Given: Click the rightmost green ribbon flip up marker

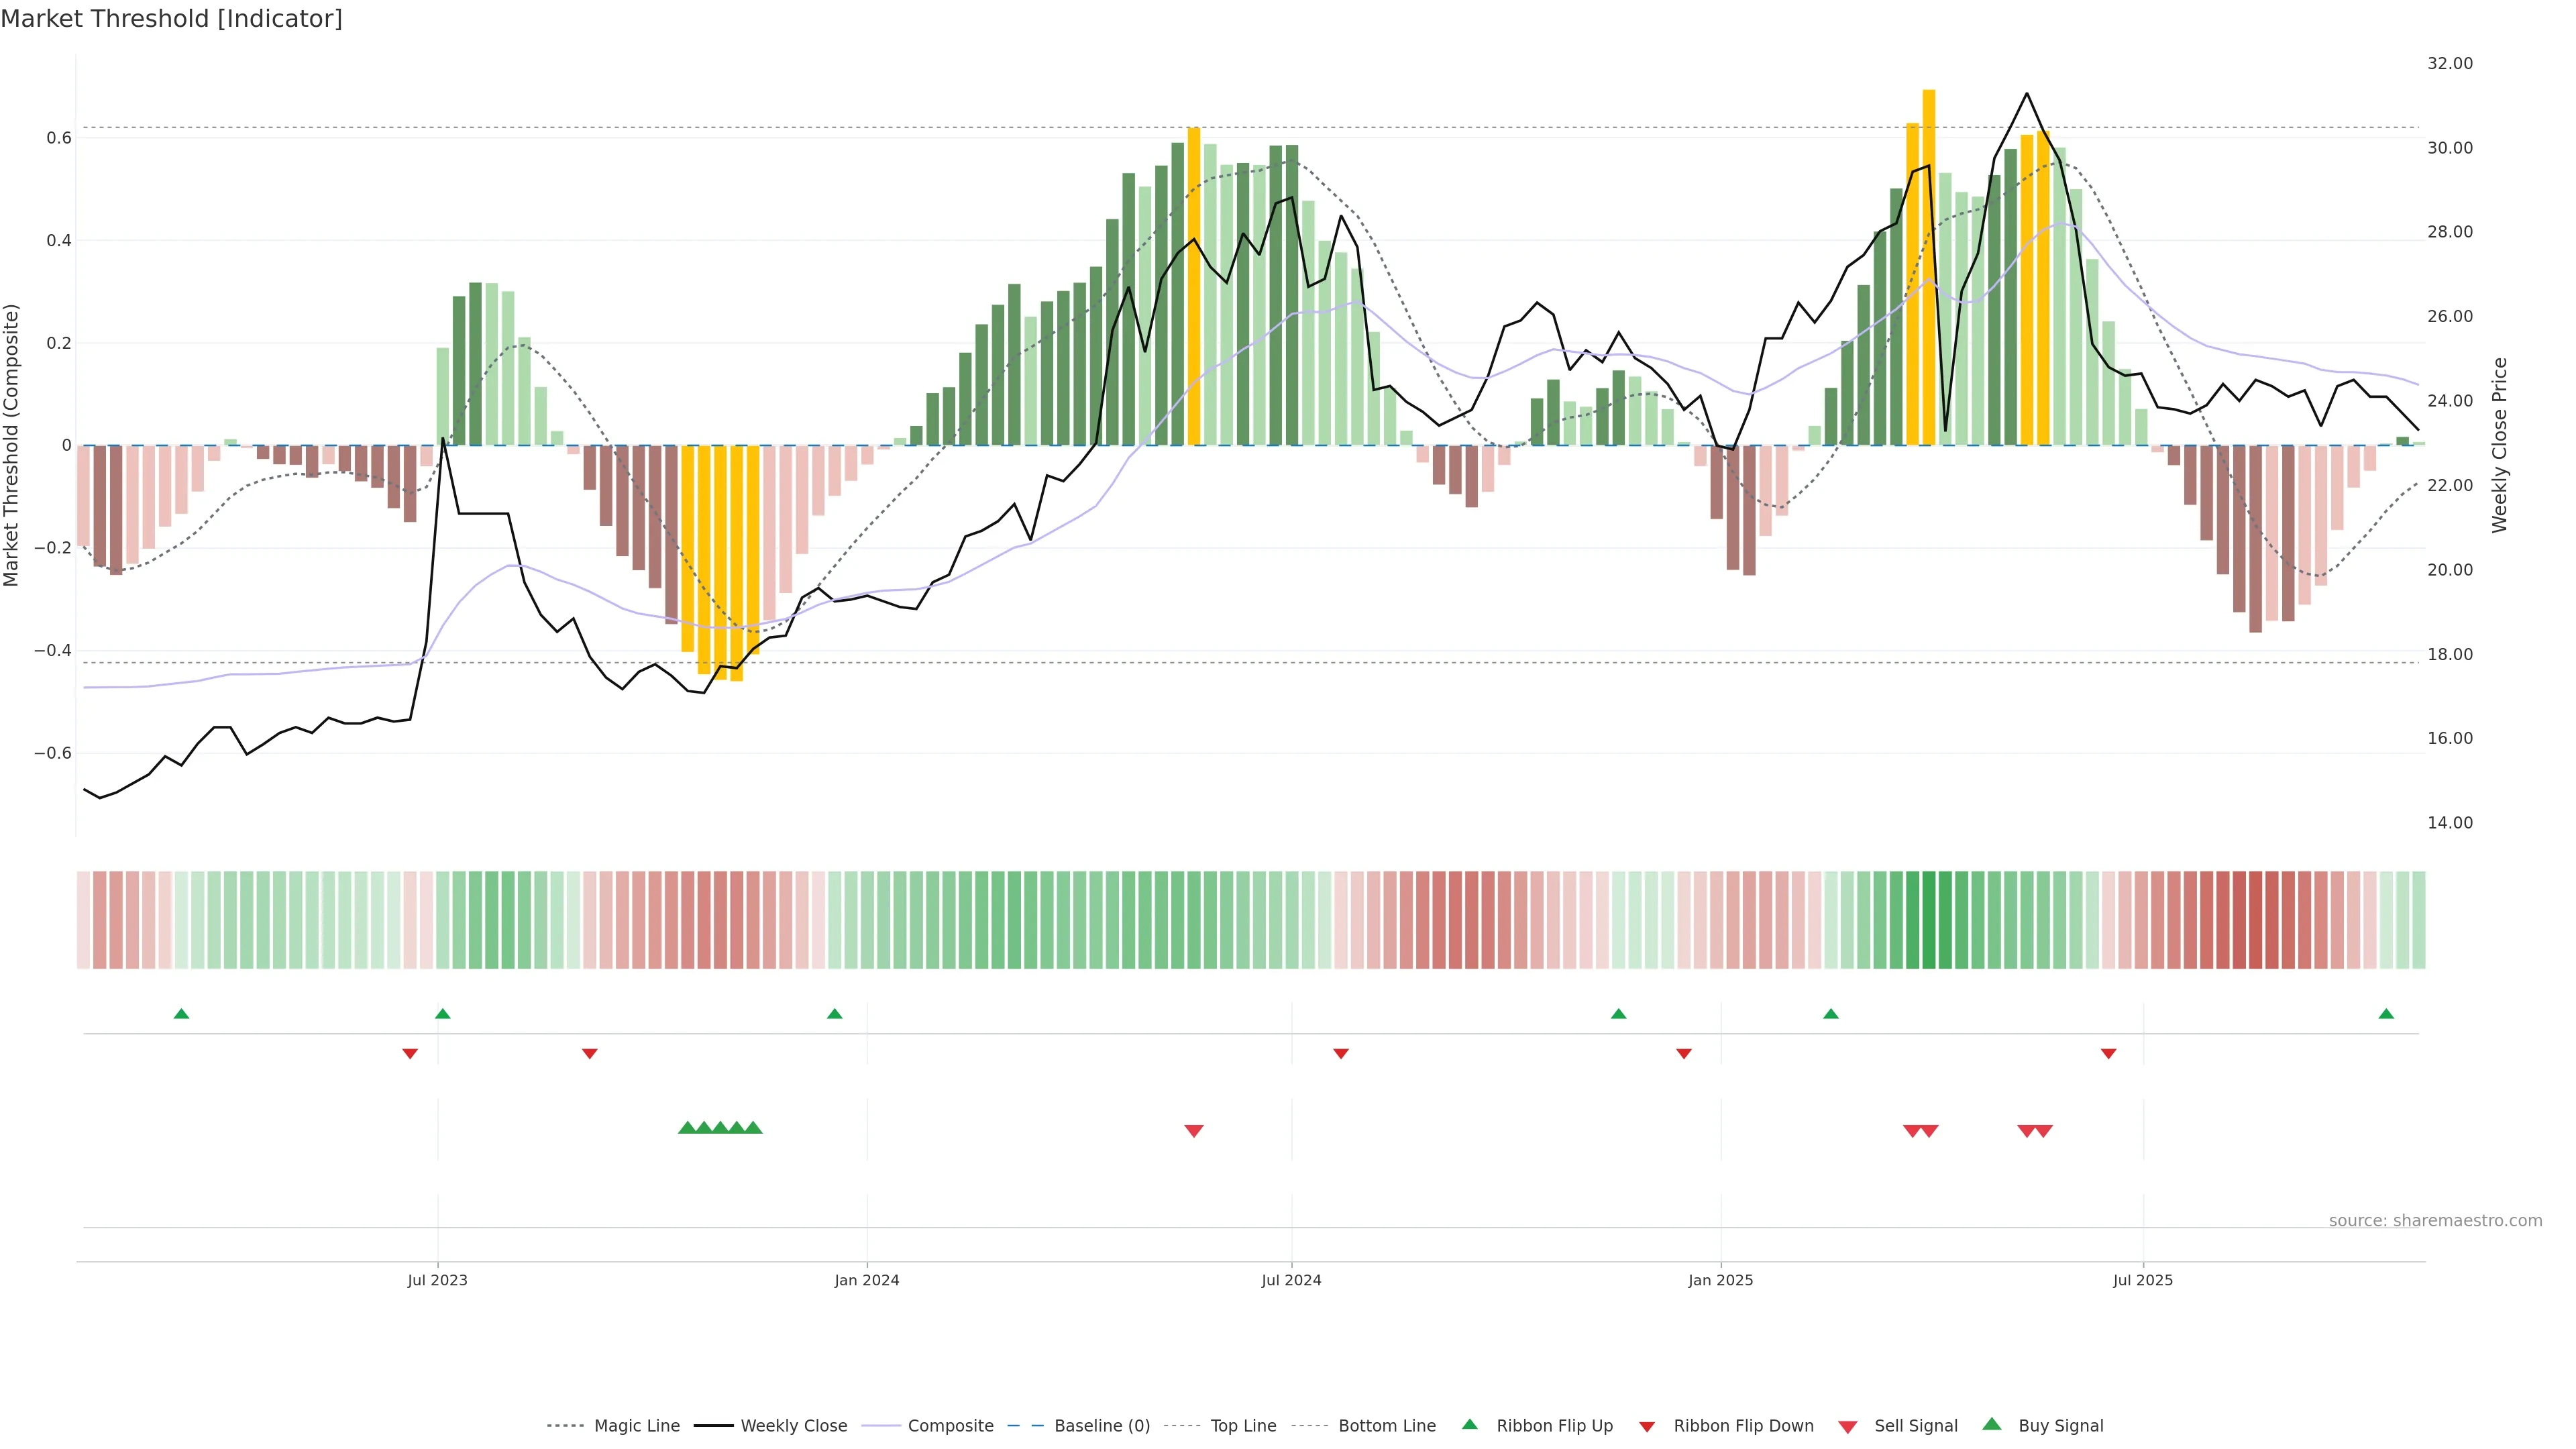Looking at the screenshot, I should (x=2386, y=1014).
